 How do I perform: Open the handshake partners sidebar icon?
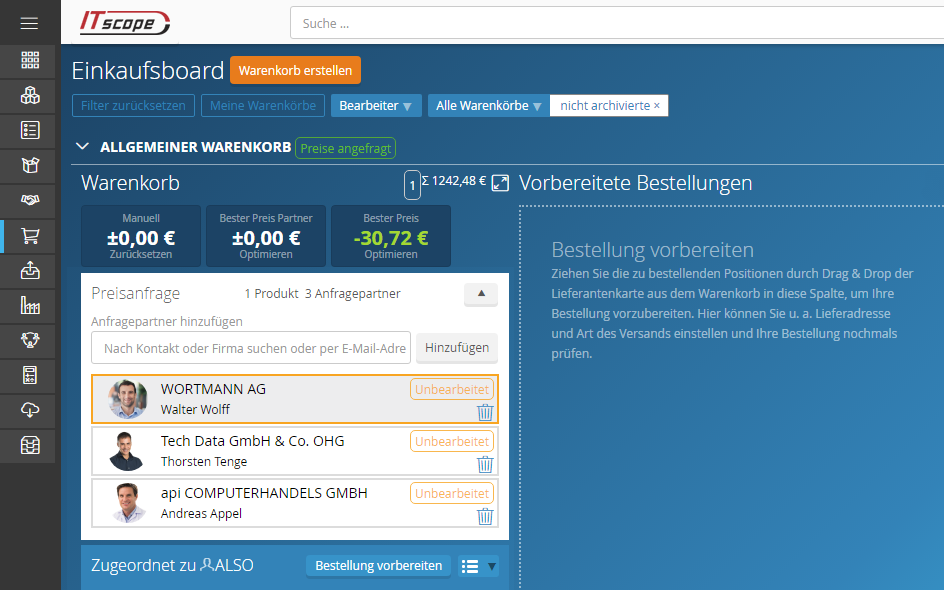pyautogui.click(x=30, y=200)
